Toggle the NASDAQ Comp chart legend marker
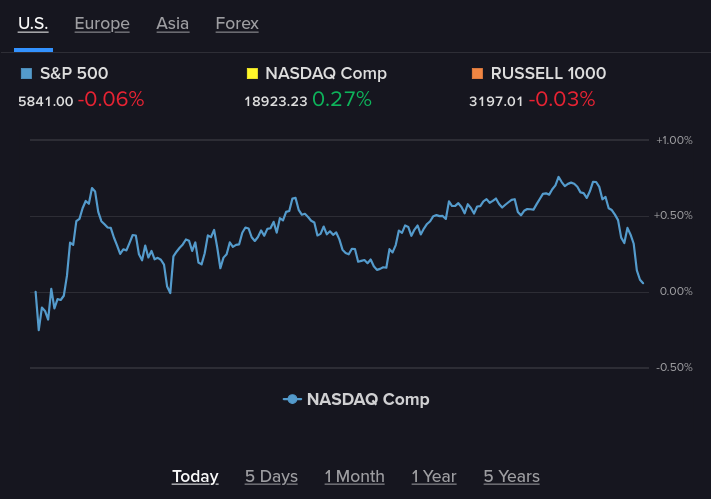This screenshot has height=499, width=711. click(292, 399)
